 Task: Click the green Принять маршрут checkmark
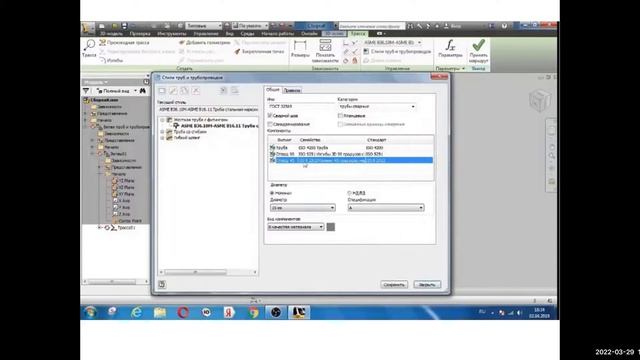[x=478, y=51]
